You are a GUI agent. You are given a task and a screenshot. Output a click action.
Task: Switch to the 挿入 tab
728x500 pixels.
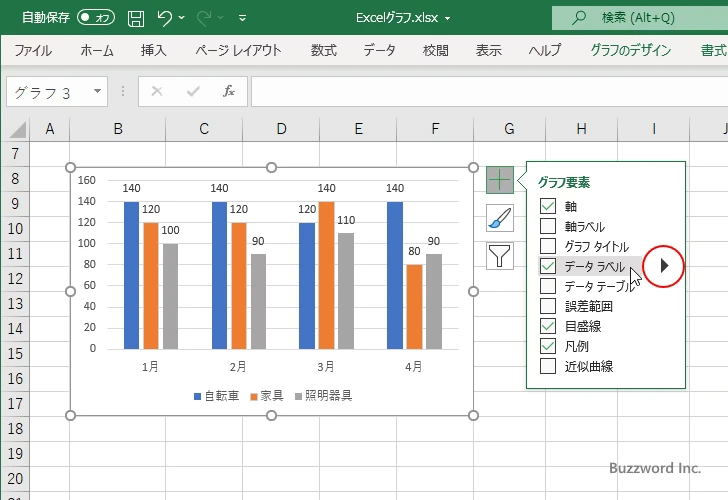[153, 50]
